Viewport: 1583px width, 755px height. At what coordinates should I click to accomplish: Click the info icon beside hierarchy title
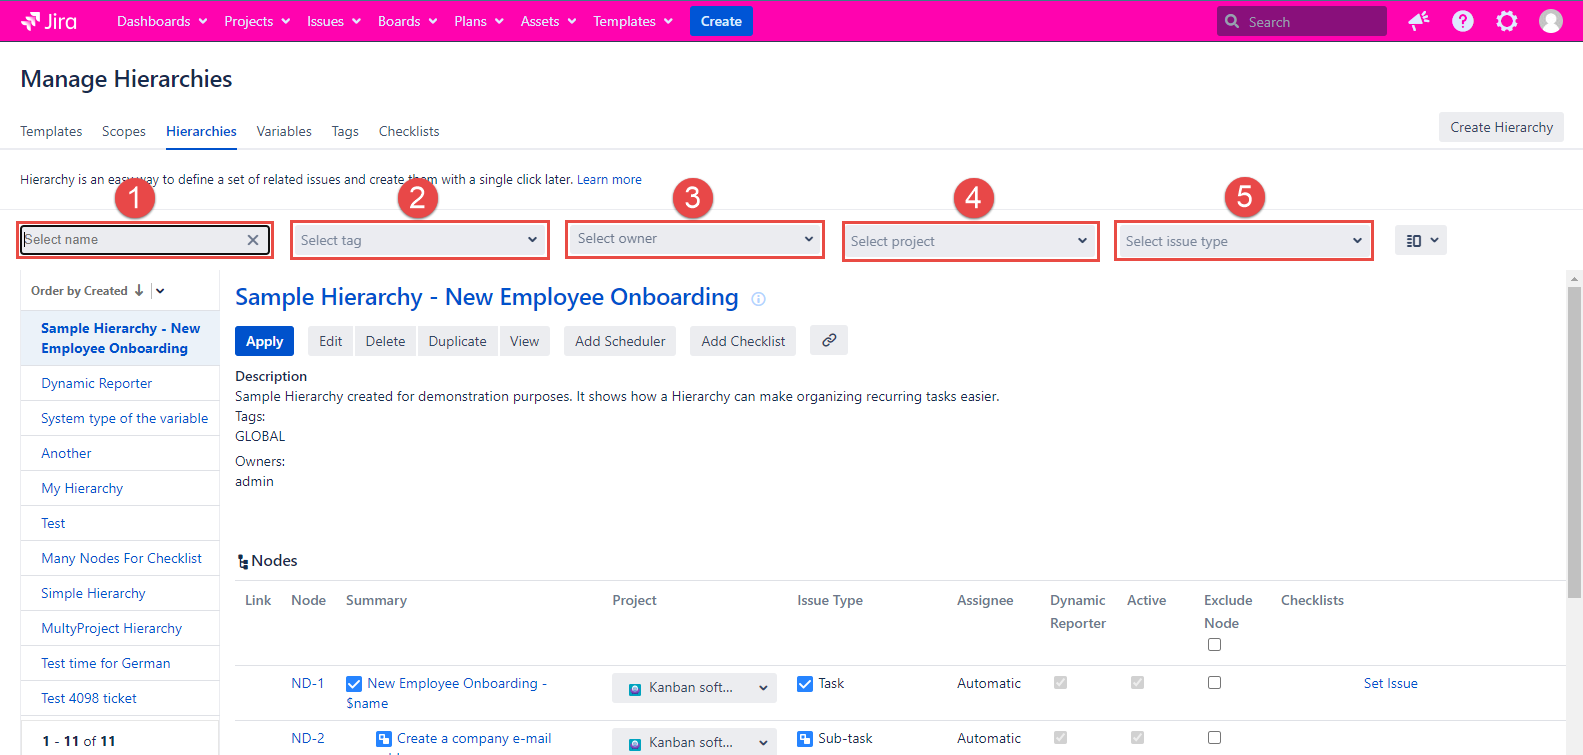pyautogui.click(x=758, y=299)
